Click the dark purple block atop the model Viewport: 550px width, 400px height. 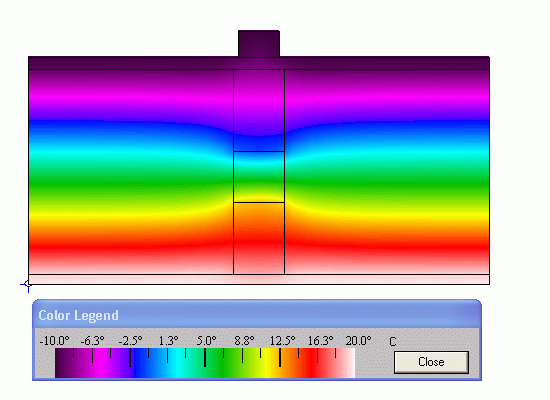coord(259,44)
